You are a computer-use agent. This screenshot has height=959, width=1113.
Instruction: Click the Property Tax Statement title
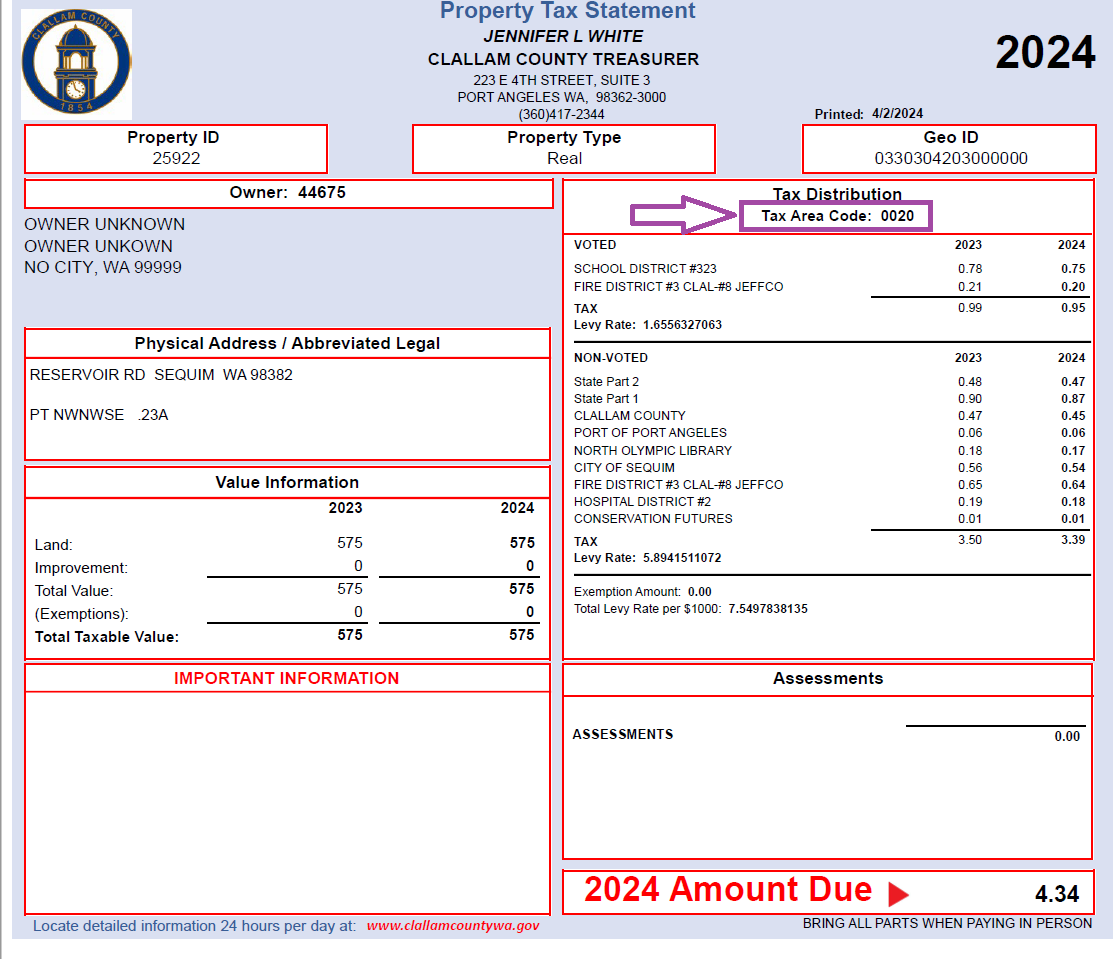pyautogui.click(x=567, y=12)
